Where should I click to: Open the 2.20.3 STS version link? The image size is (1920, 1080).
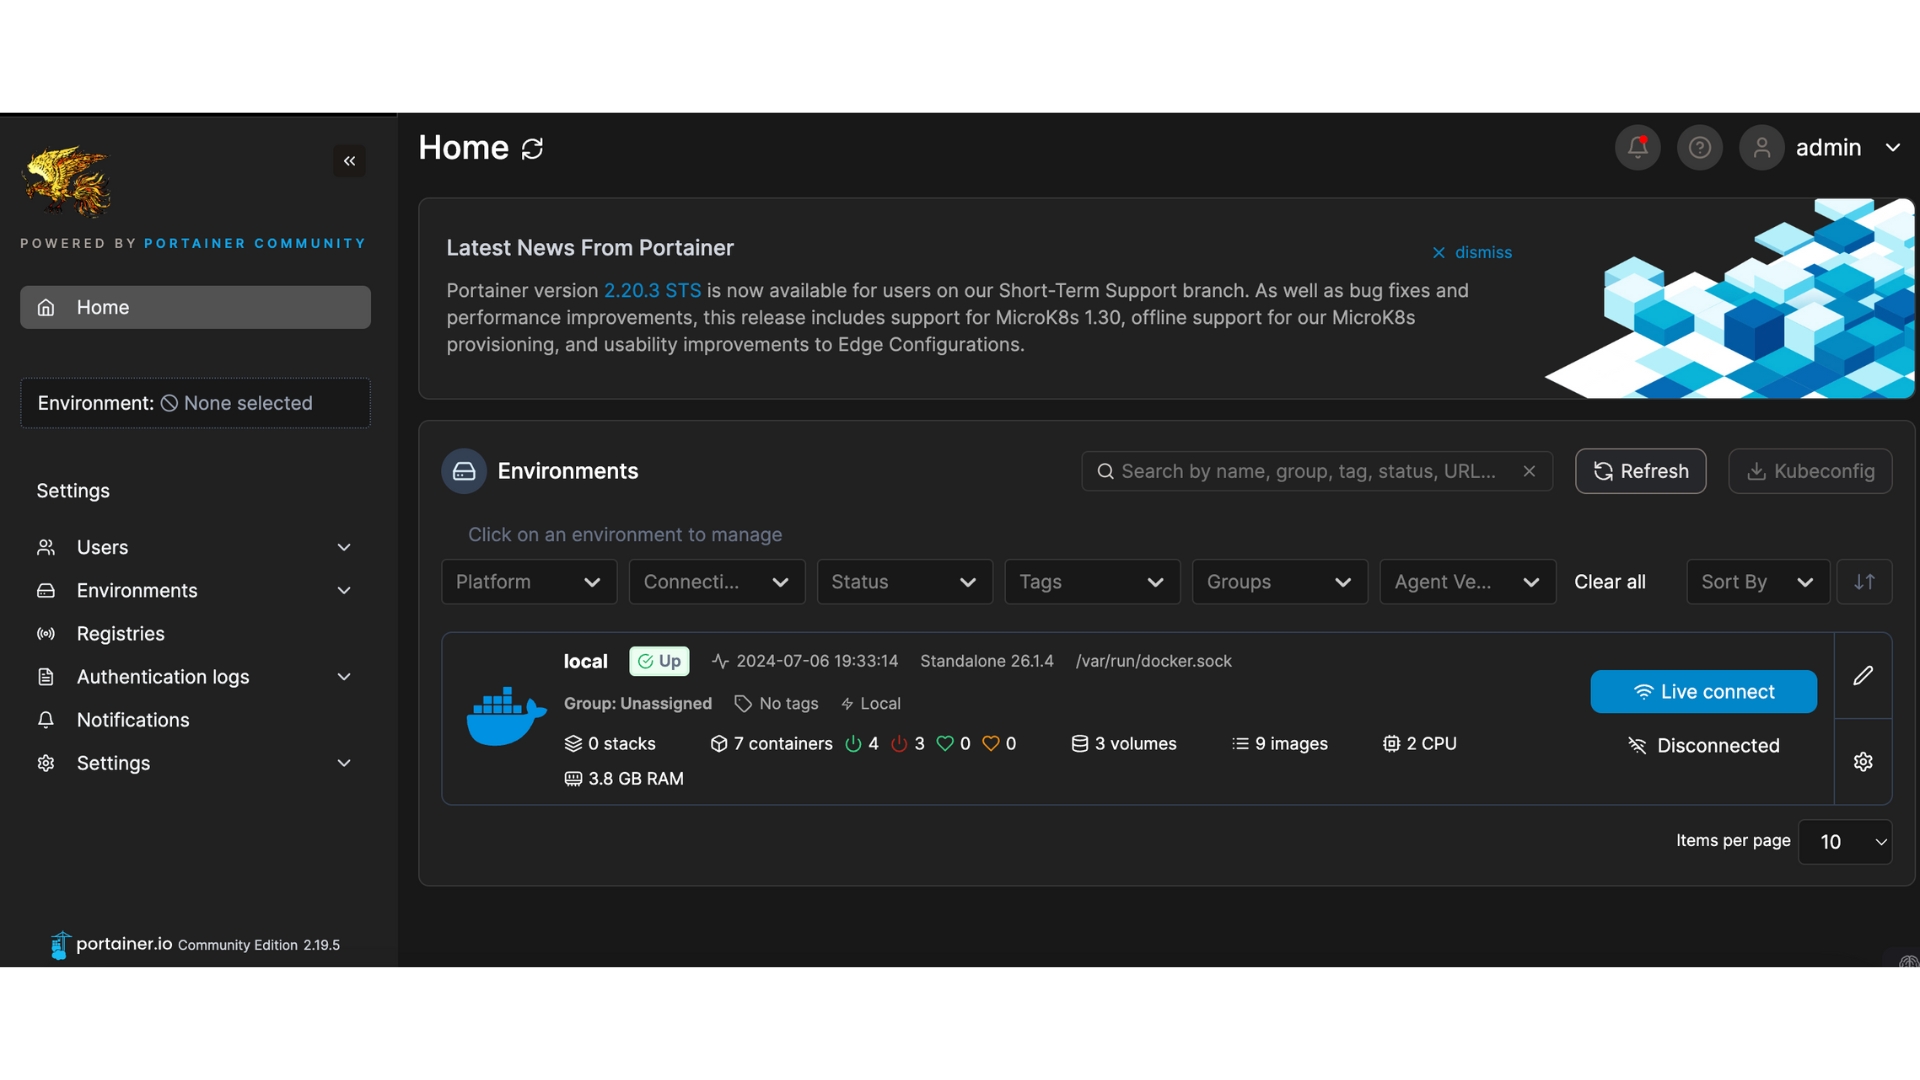pos(652,291)
